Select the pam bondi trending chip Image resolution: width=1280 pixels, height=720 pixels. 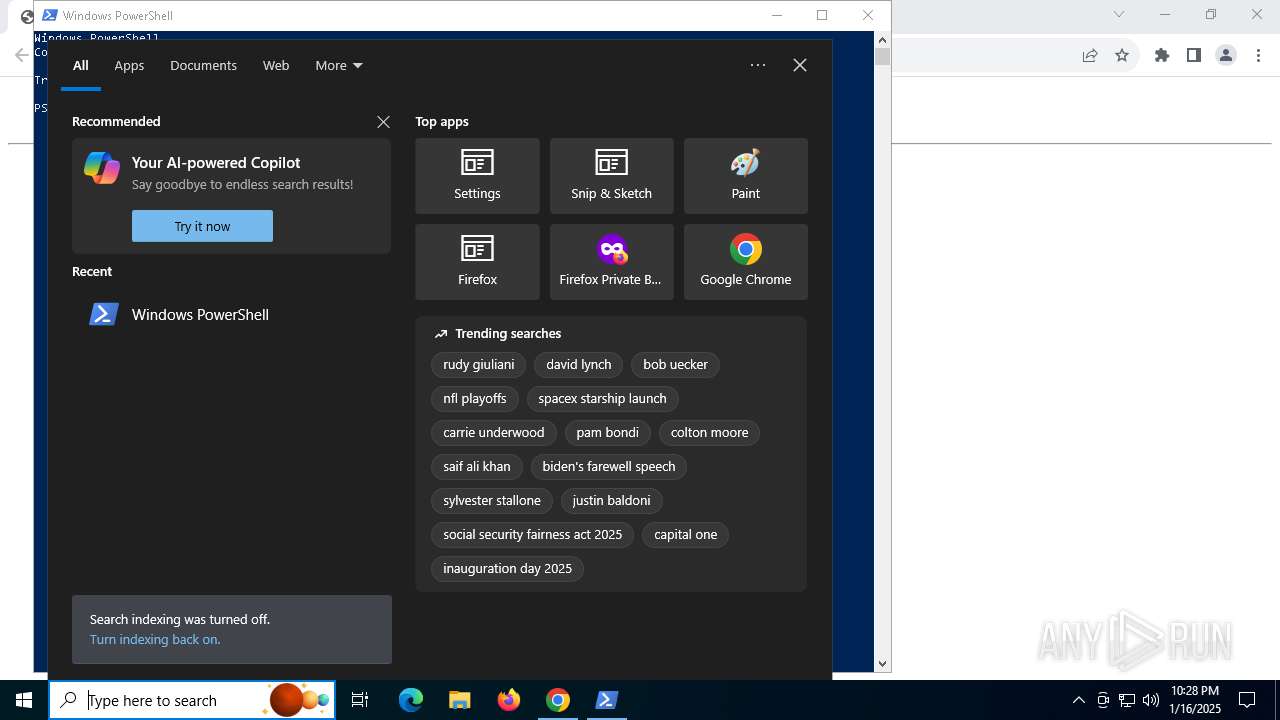608,433
